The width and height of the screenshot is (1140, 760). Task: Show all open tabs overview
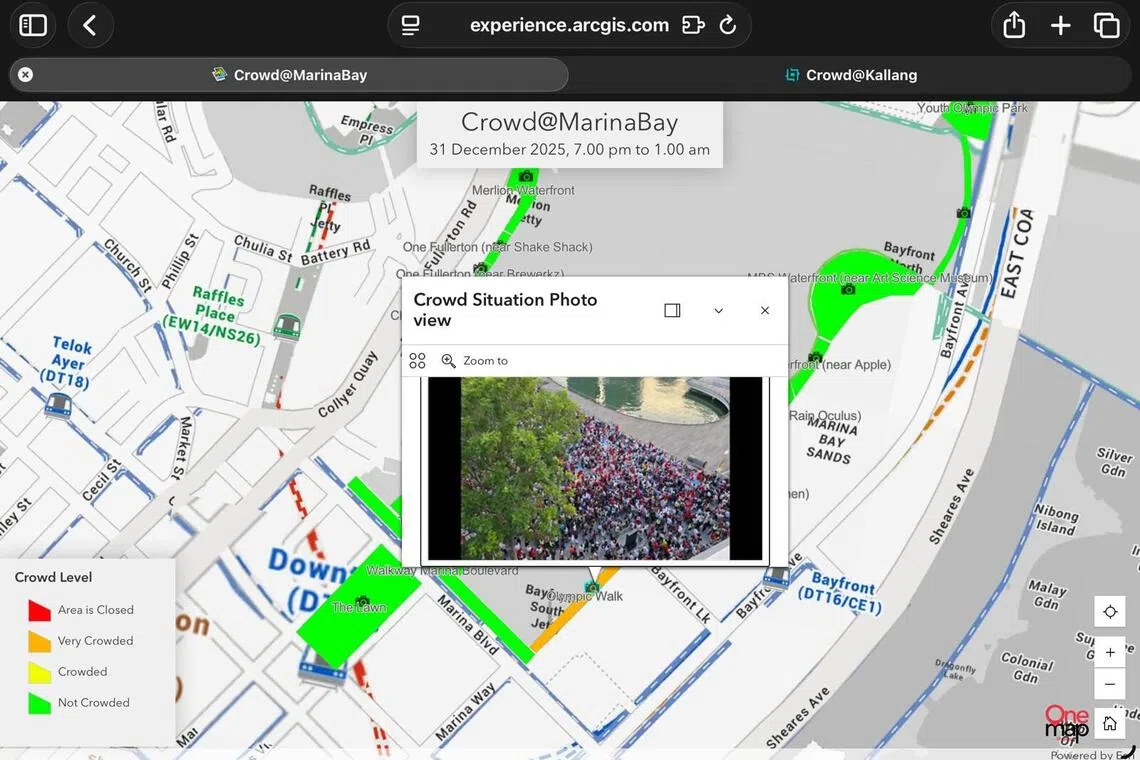tap(1106, 25)
